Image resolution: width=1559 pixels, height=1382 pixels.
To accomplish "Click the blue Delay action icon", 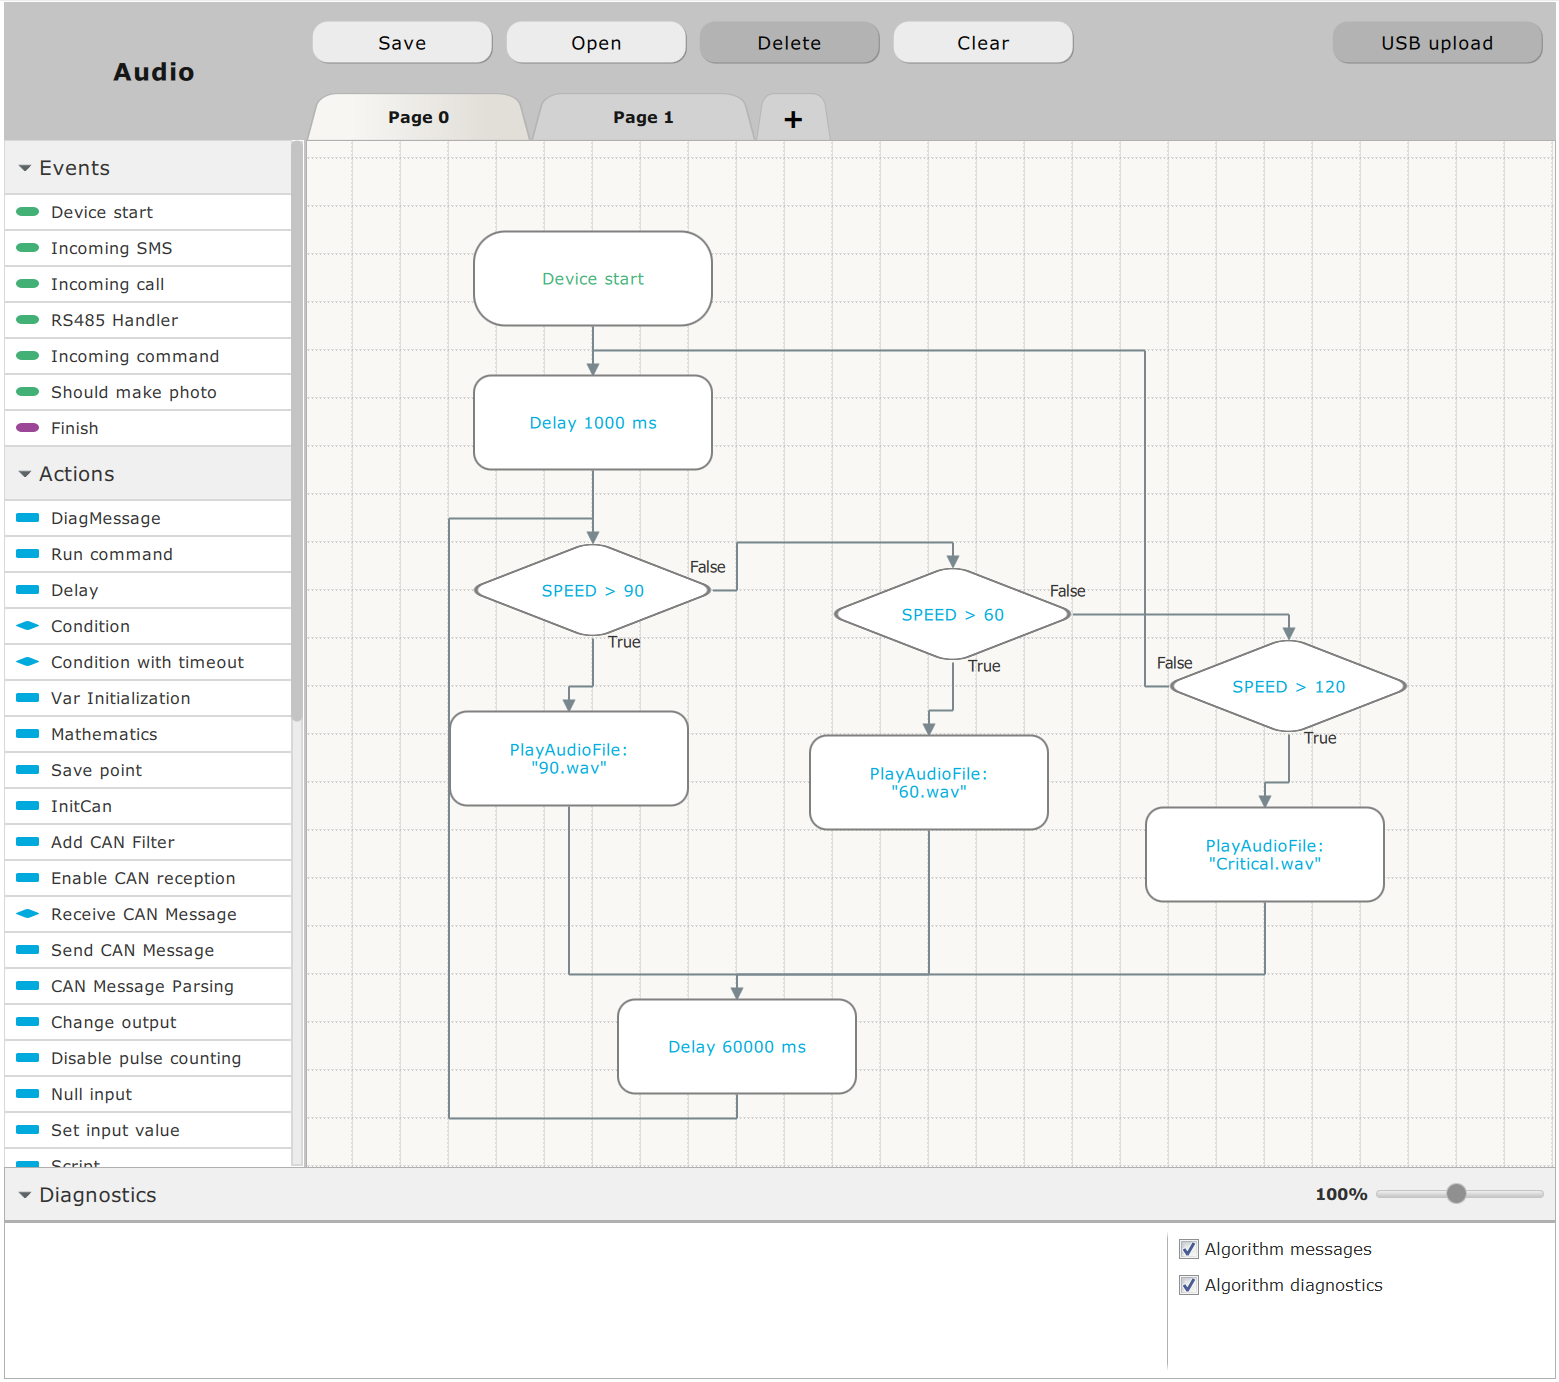I will click(x=28, y=590).
